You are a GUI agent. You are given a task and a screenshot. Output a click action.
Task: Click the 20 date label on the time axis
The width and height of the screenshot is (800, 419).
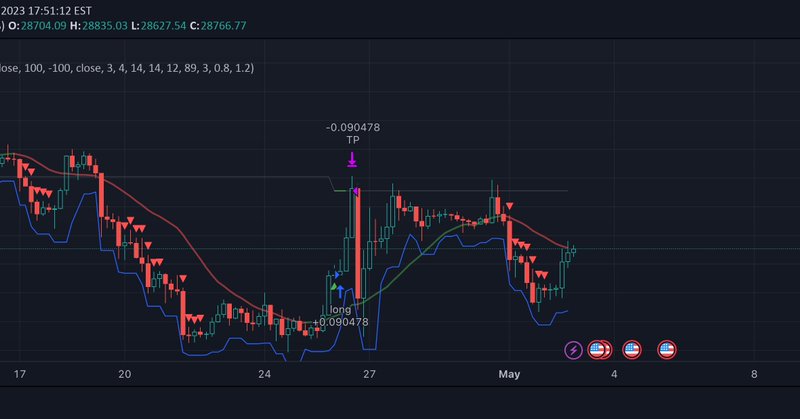point(124,374)
